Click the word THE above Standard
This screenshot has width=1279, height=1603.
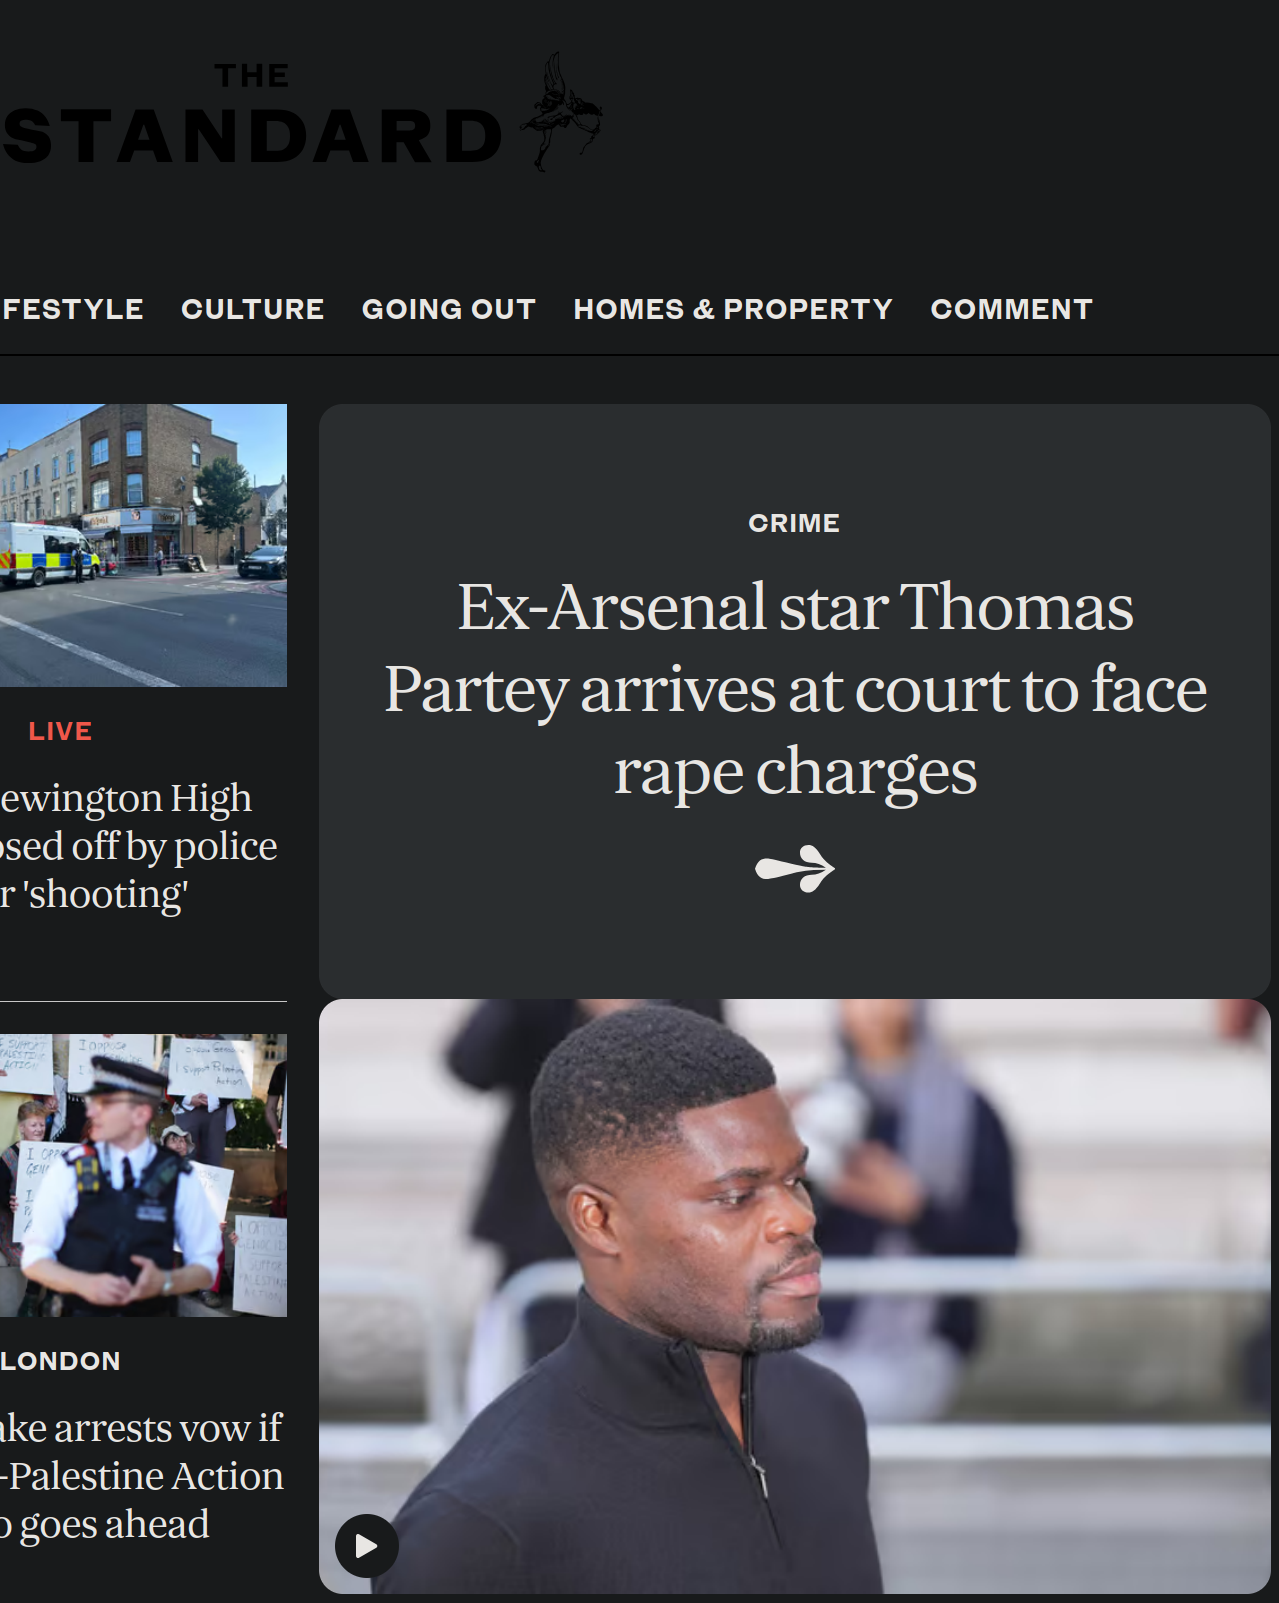(x=252, y=76)
